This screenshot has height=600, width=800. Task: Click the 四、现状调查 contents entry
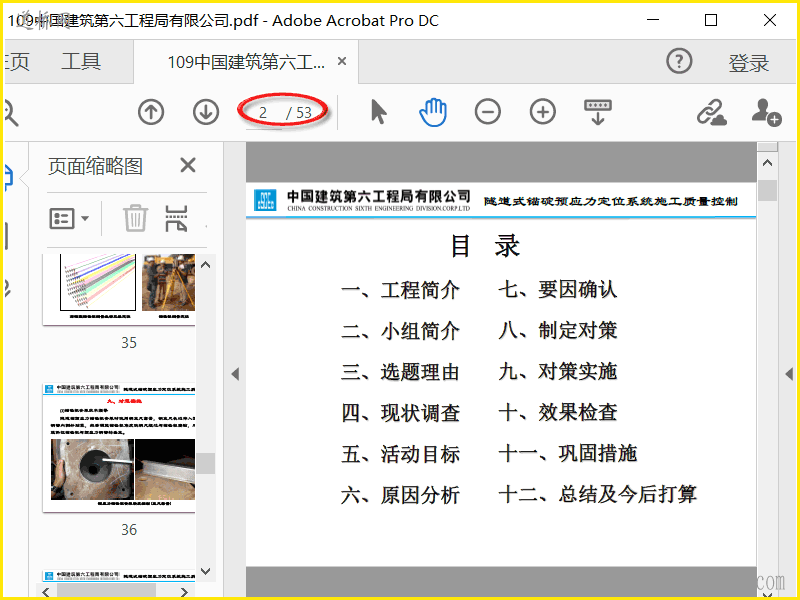coord(401,413)
